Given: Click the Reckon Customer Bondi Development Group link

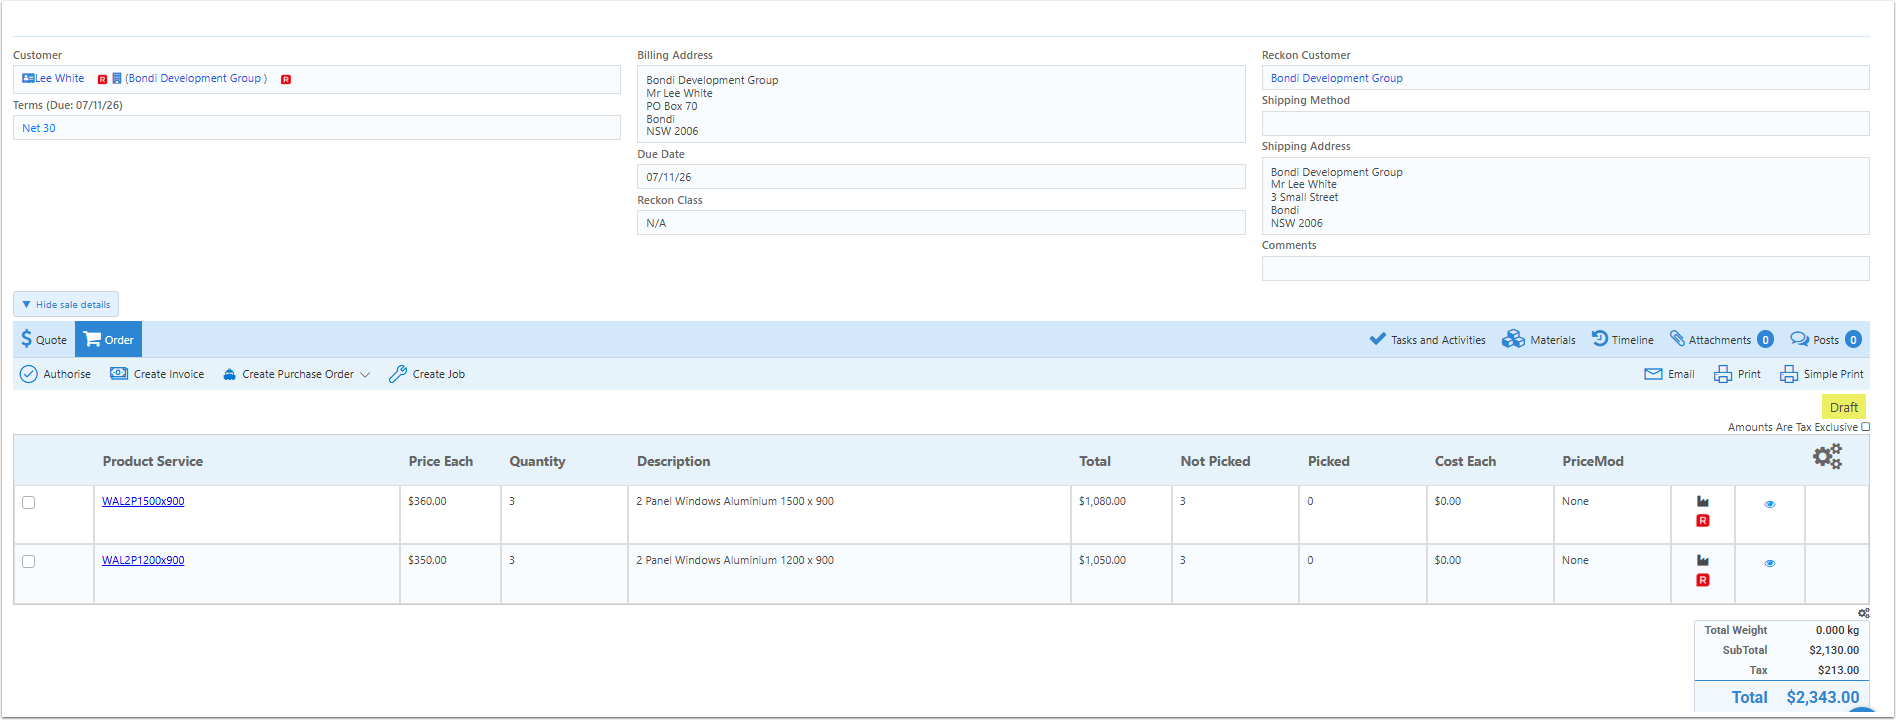Looking at the screenshot, I should 1336,78.
